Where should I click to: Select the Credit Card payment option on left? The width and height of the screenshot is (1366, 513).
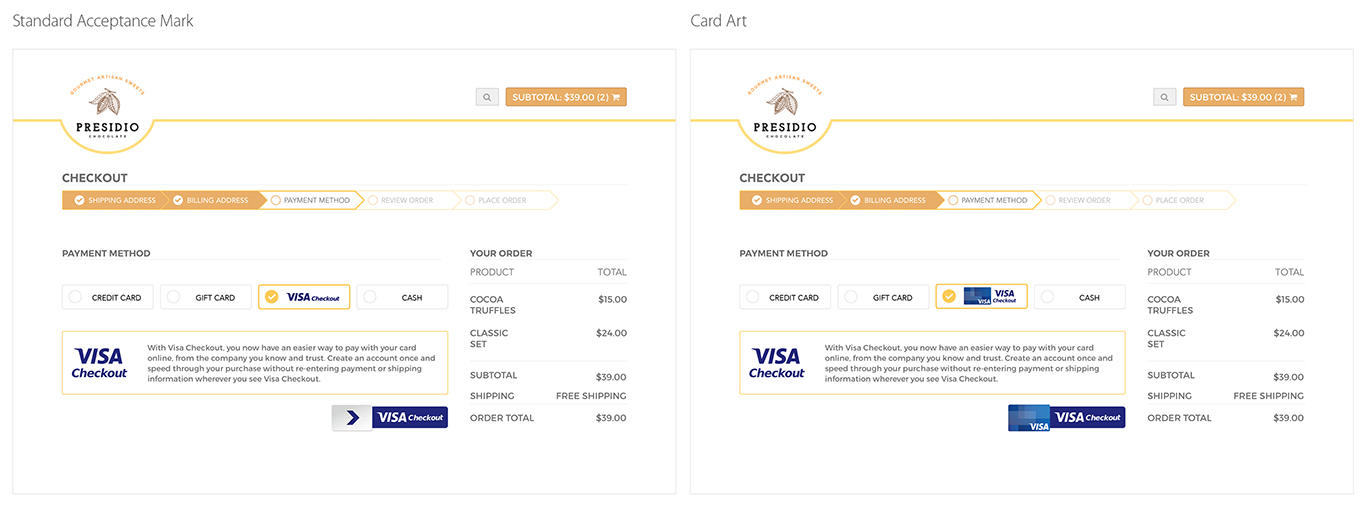pyautogui.click(x=107, y=297)
